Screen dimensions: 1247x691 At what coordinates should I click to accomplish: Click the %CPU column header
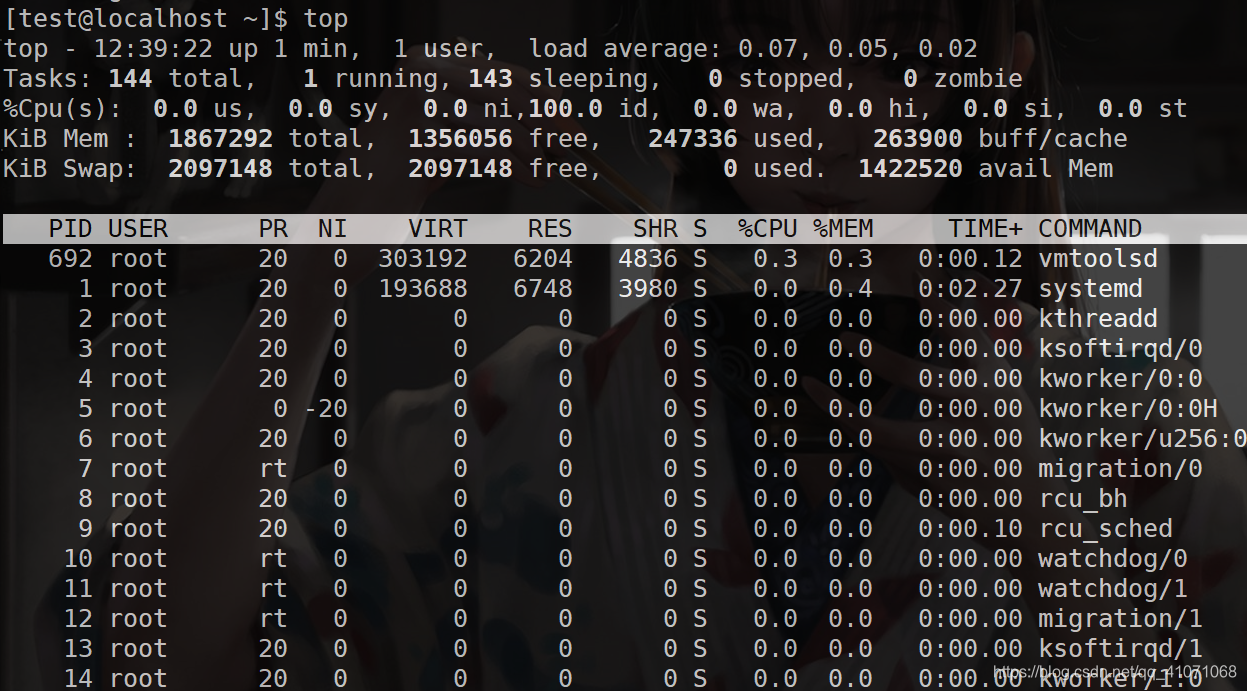768,229
